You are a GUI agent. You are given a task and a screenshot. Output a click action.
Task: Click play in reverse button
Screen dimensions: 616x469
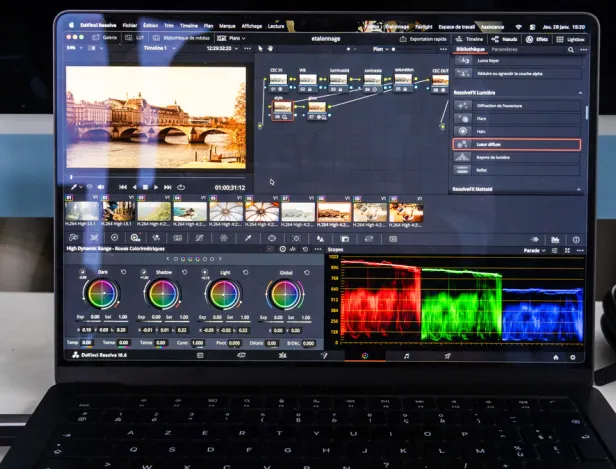point(135,187)
